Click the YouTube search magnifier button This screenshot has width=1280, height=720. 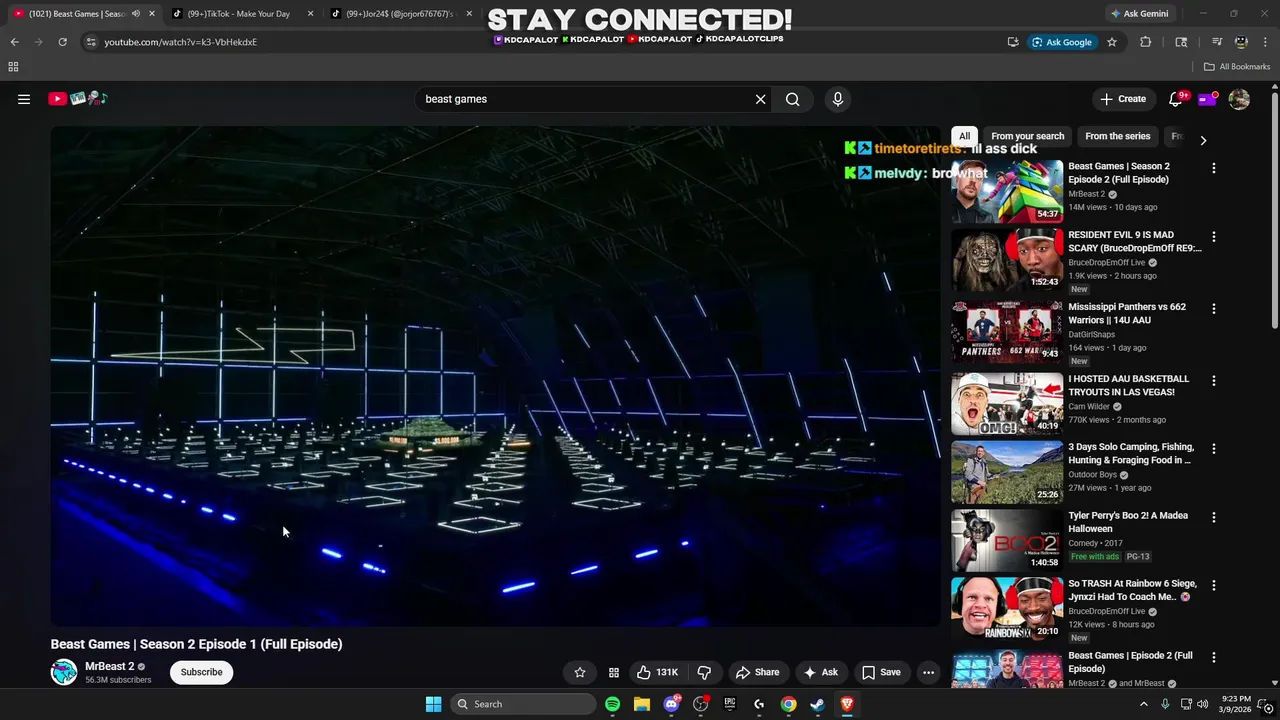tap(792, 99)
